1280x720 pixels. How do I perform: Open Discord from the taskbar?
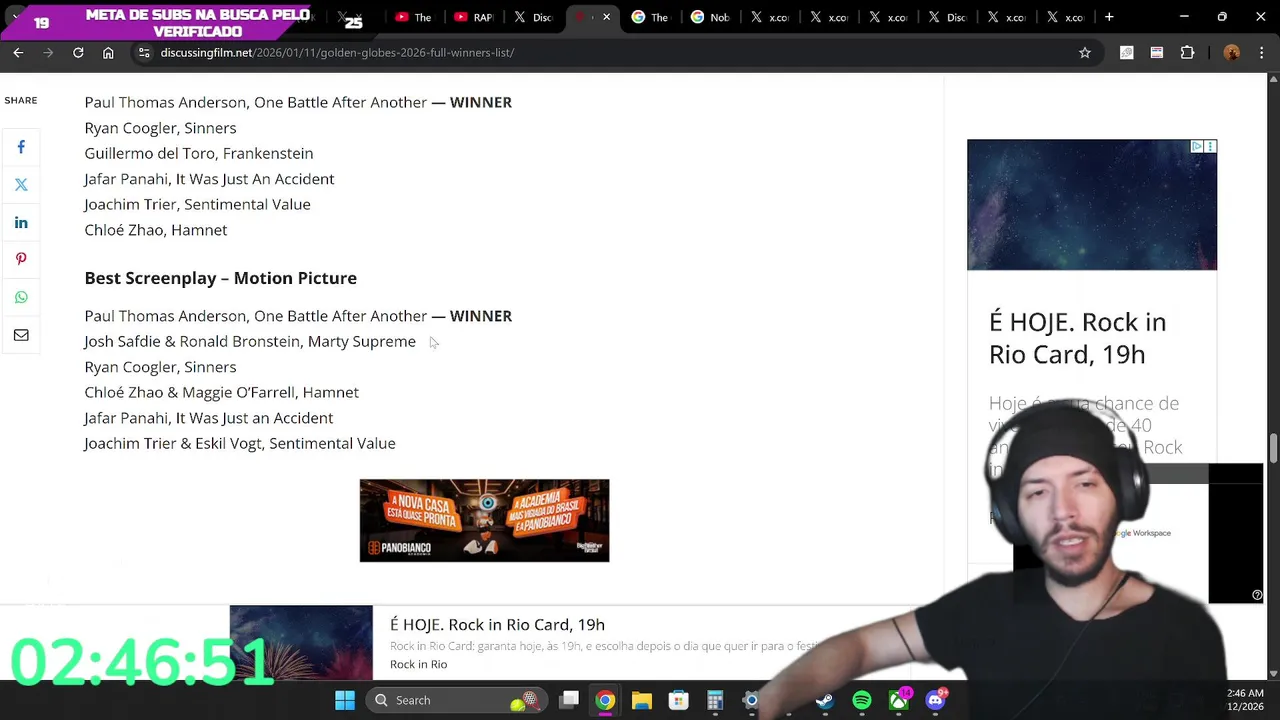(936, 700)
